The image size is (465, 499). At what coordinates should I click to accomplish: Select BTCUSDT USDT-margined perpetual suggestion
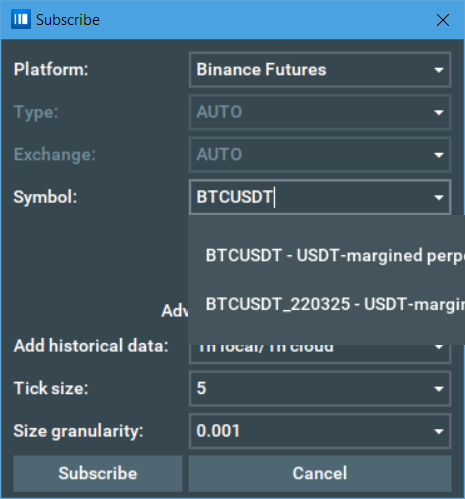click(x=327, y=255)
